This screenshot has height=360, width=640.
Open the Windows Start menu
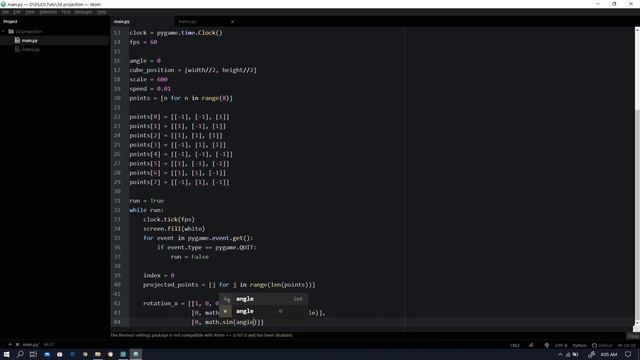(7, 354)
